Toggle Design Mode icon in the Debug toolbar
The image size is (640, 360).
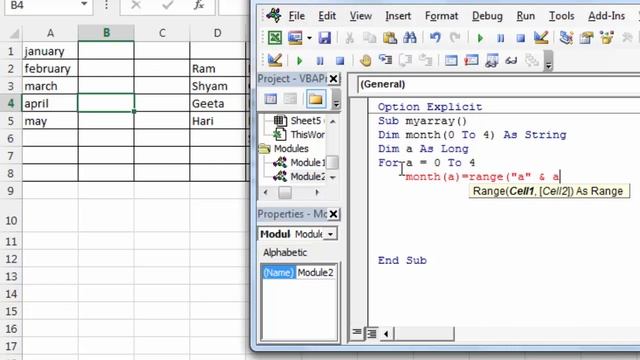point(275,60)
